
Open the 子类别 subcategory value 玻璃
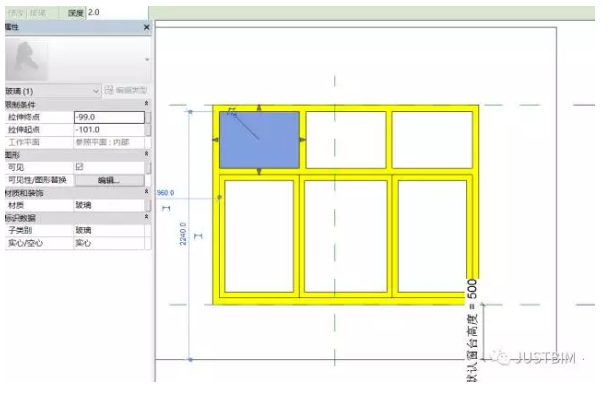coord(109,230)
